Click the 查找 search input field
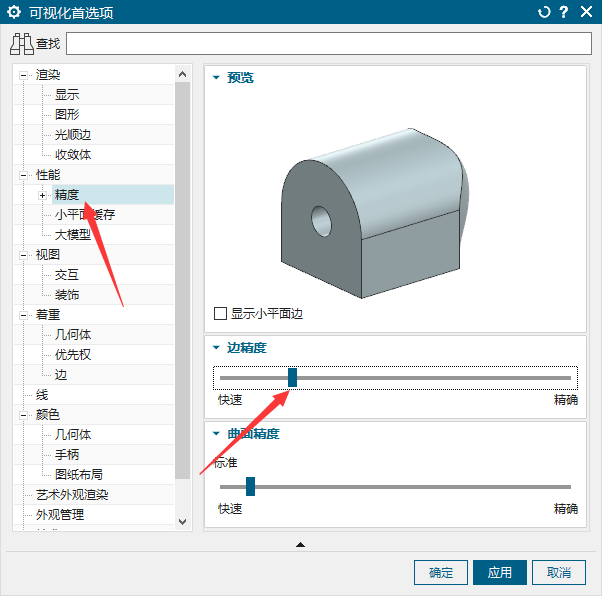602x596 pixels. [329, 44]
